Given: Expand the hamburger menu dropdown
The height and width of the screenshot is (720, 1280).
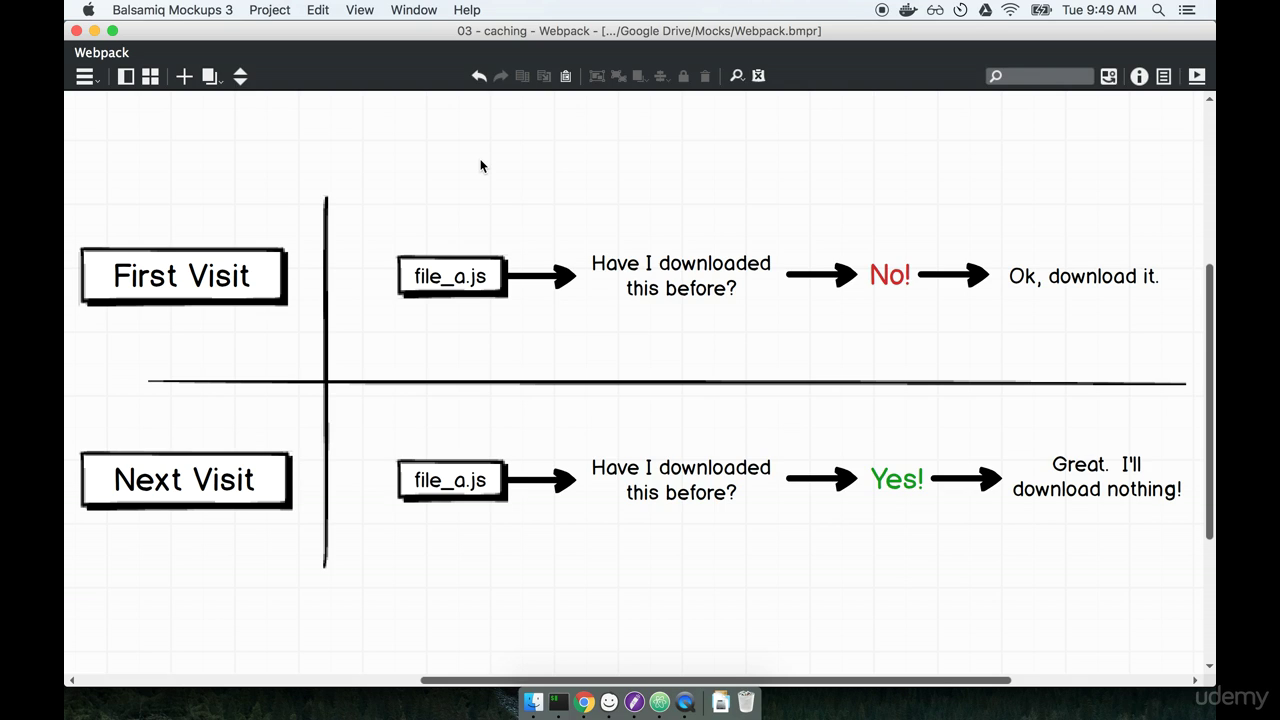Looking at the screenshot, I should click(84, 76).
